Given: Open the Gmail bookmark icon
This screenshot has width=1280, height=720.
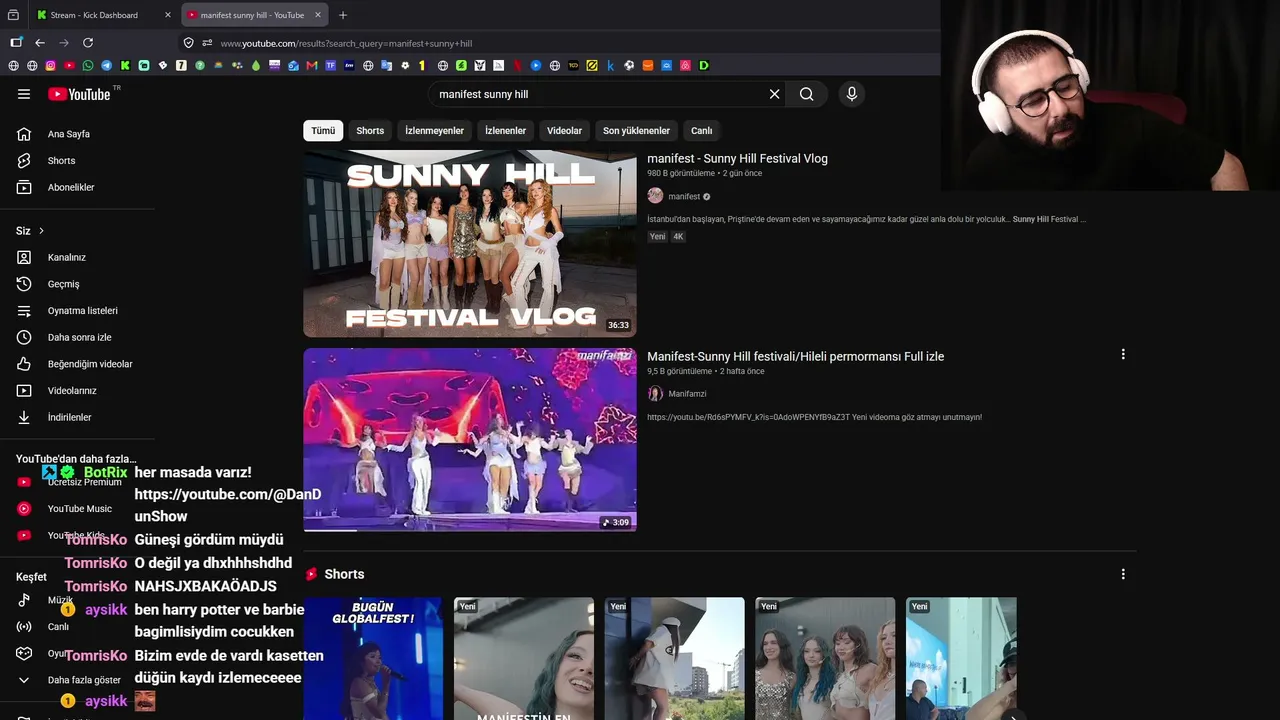Looking at the screenshot, I should pos(312,66).
